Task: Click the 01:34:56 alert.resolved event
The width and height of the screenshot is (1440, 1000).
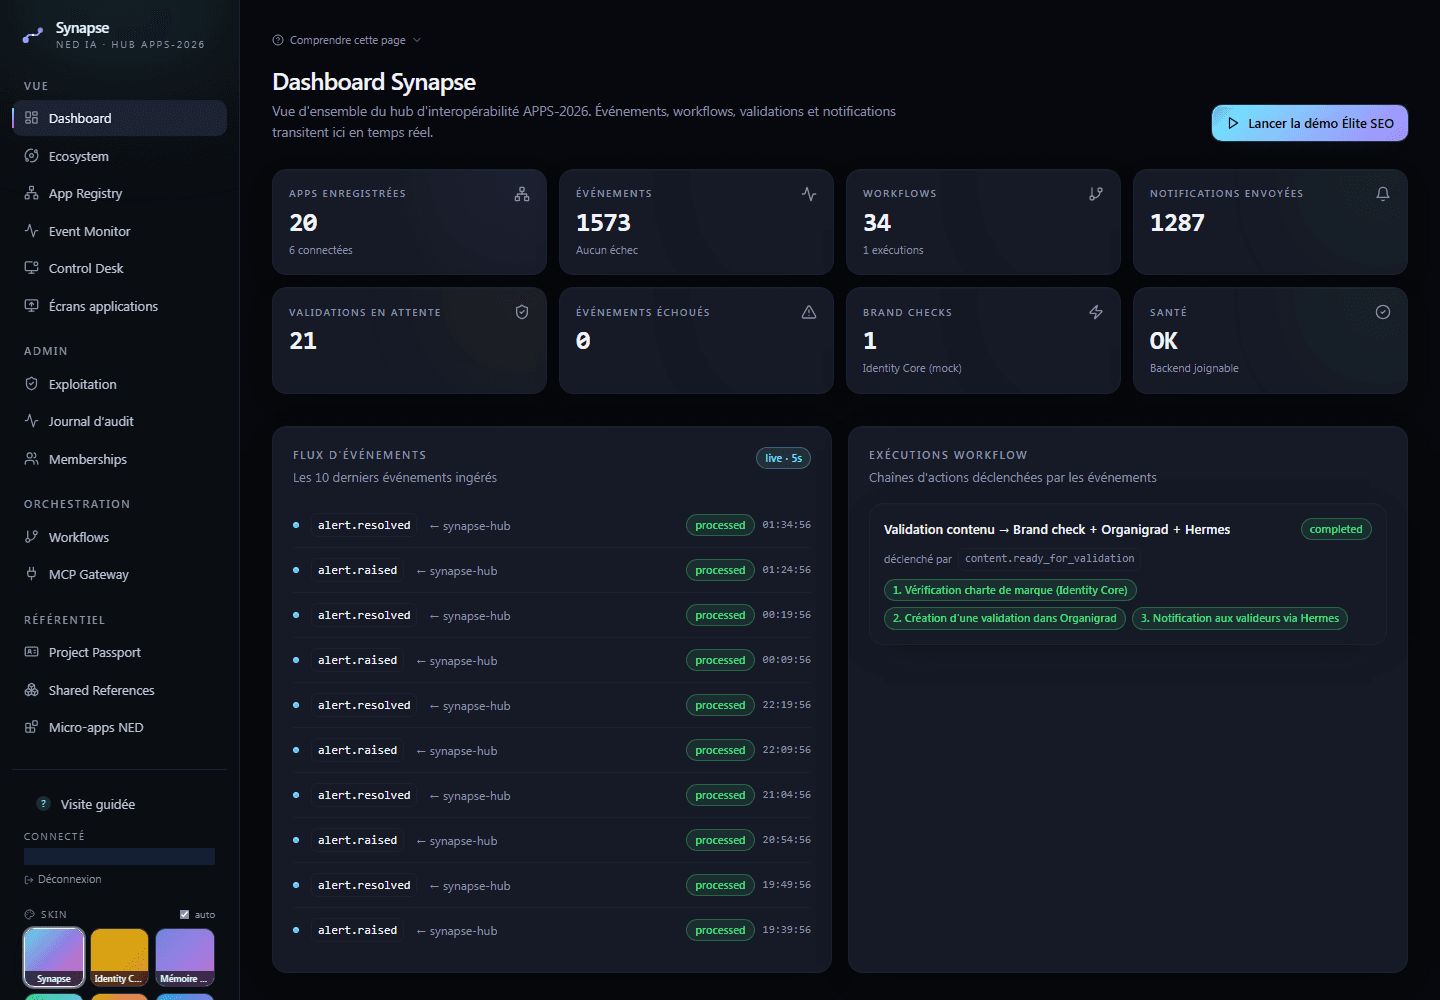Action: [x=552, y=525]
